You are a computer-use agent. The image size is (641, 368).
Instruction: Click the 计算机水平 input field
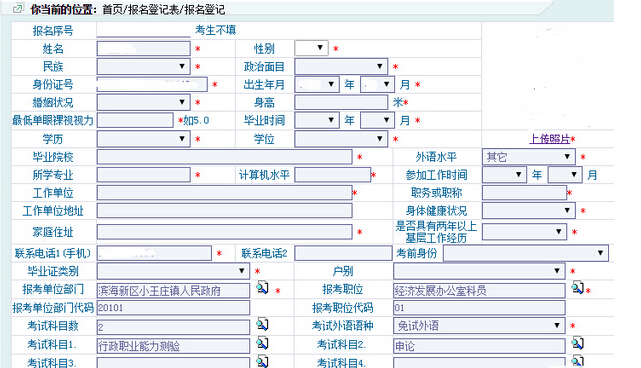333,175
